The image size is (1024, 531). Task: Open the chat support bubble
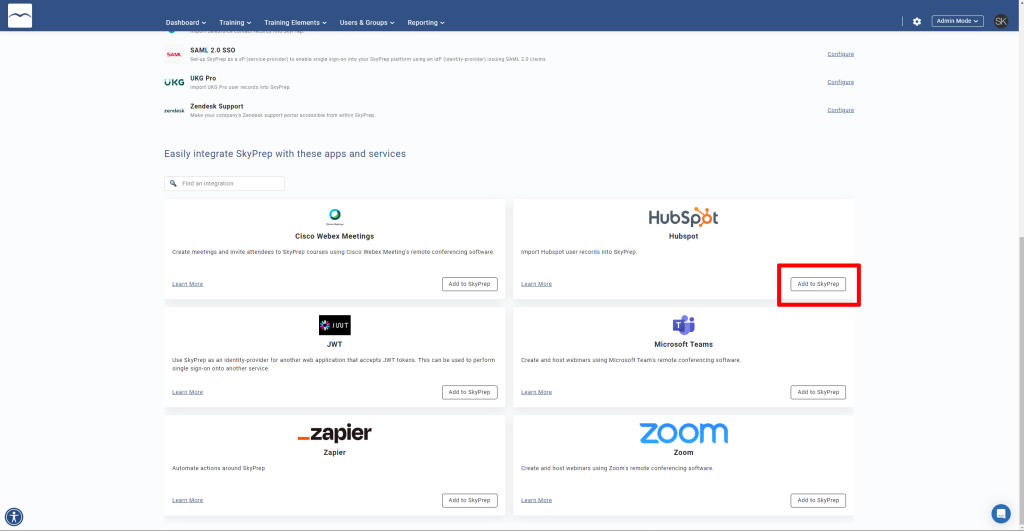tap(1000, 513)
